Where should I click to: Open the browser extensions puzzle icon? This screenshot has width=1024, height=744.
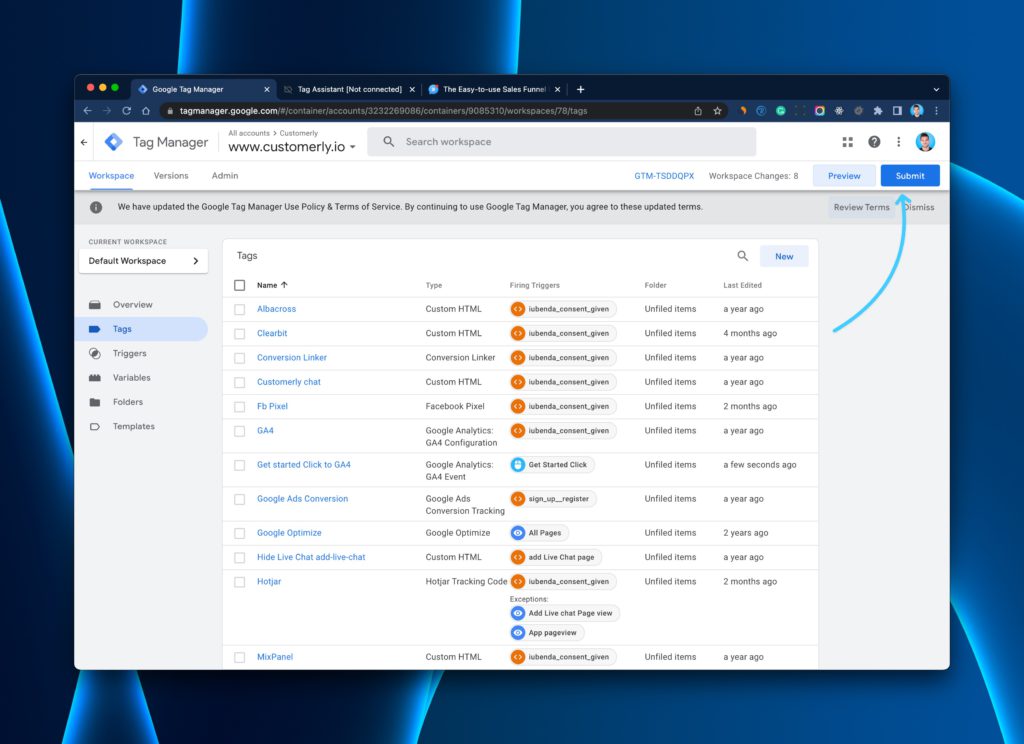pos(878,111)
